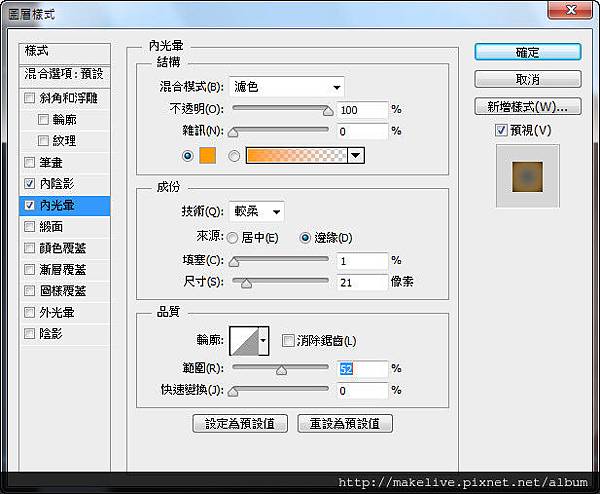Enable the 緞面 checkbox
Viewport: 600px width, 494px height.
point(29,227)
